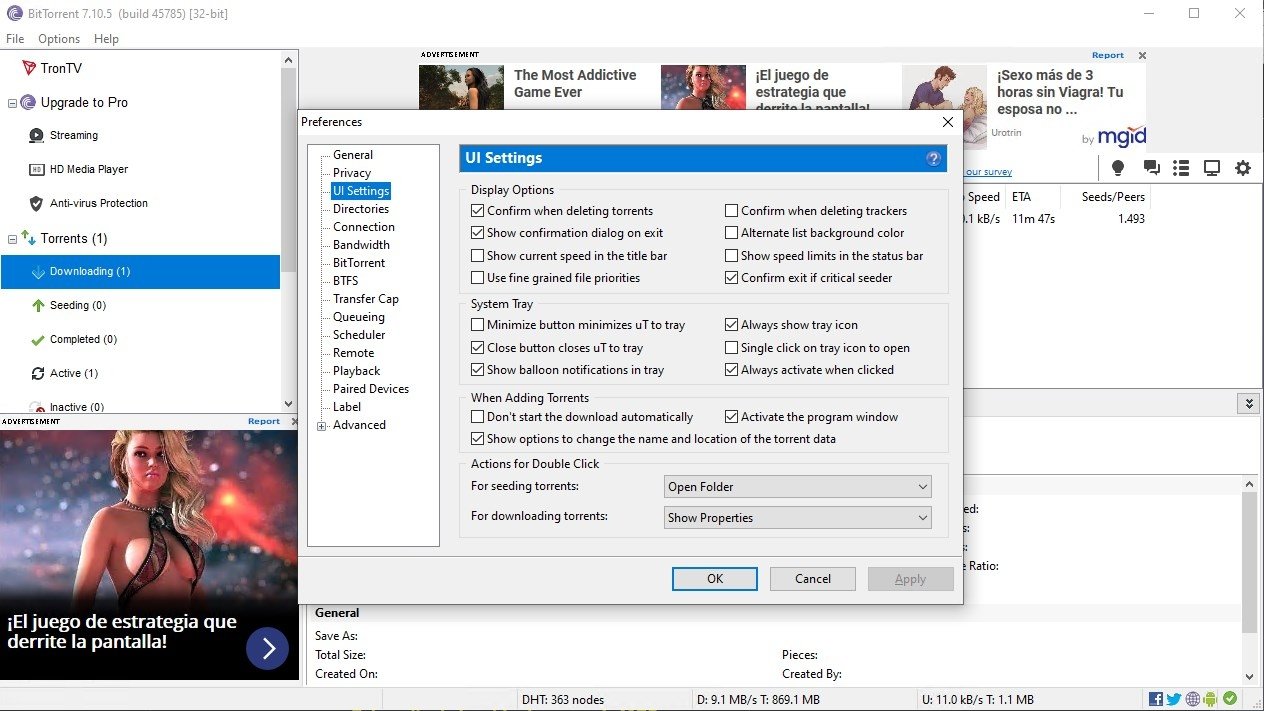Enable Show current speed in the title bar

pos(478,256)
